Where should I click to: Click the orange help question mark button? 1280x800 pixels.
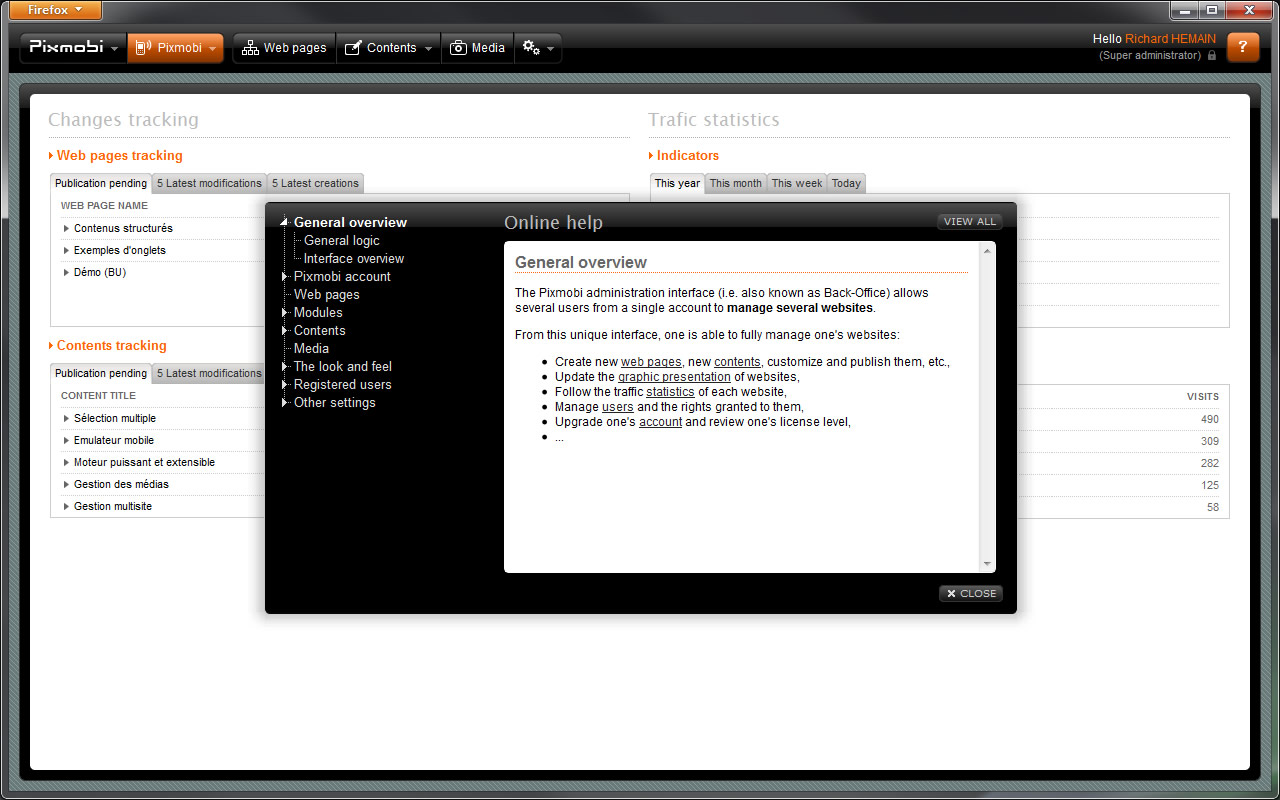click(x=1243, y=47)
